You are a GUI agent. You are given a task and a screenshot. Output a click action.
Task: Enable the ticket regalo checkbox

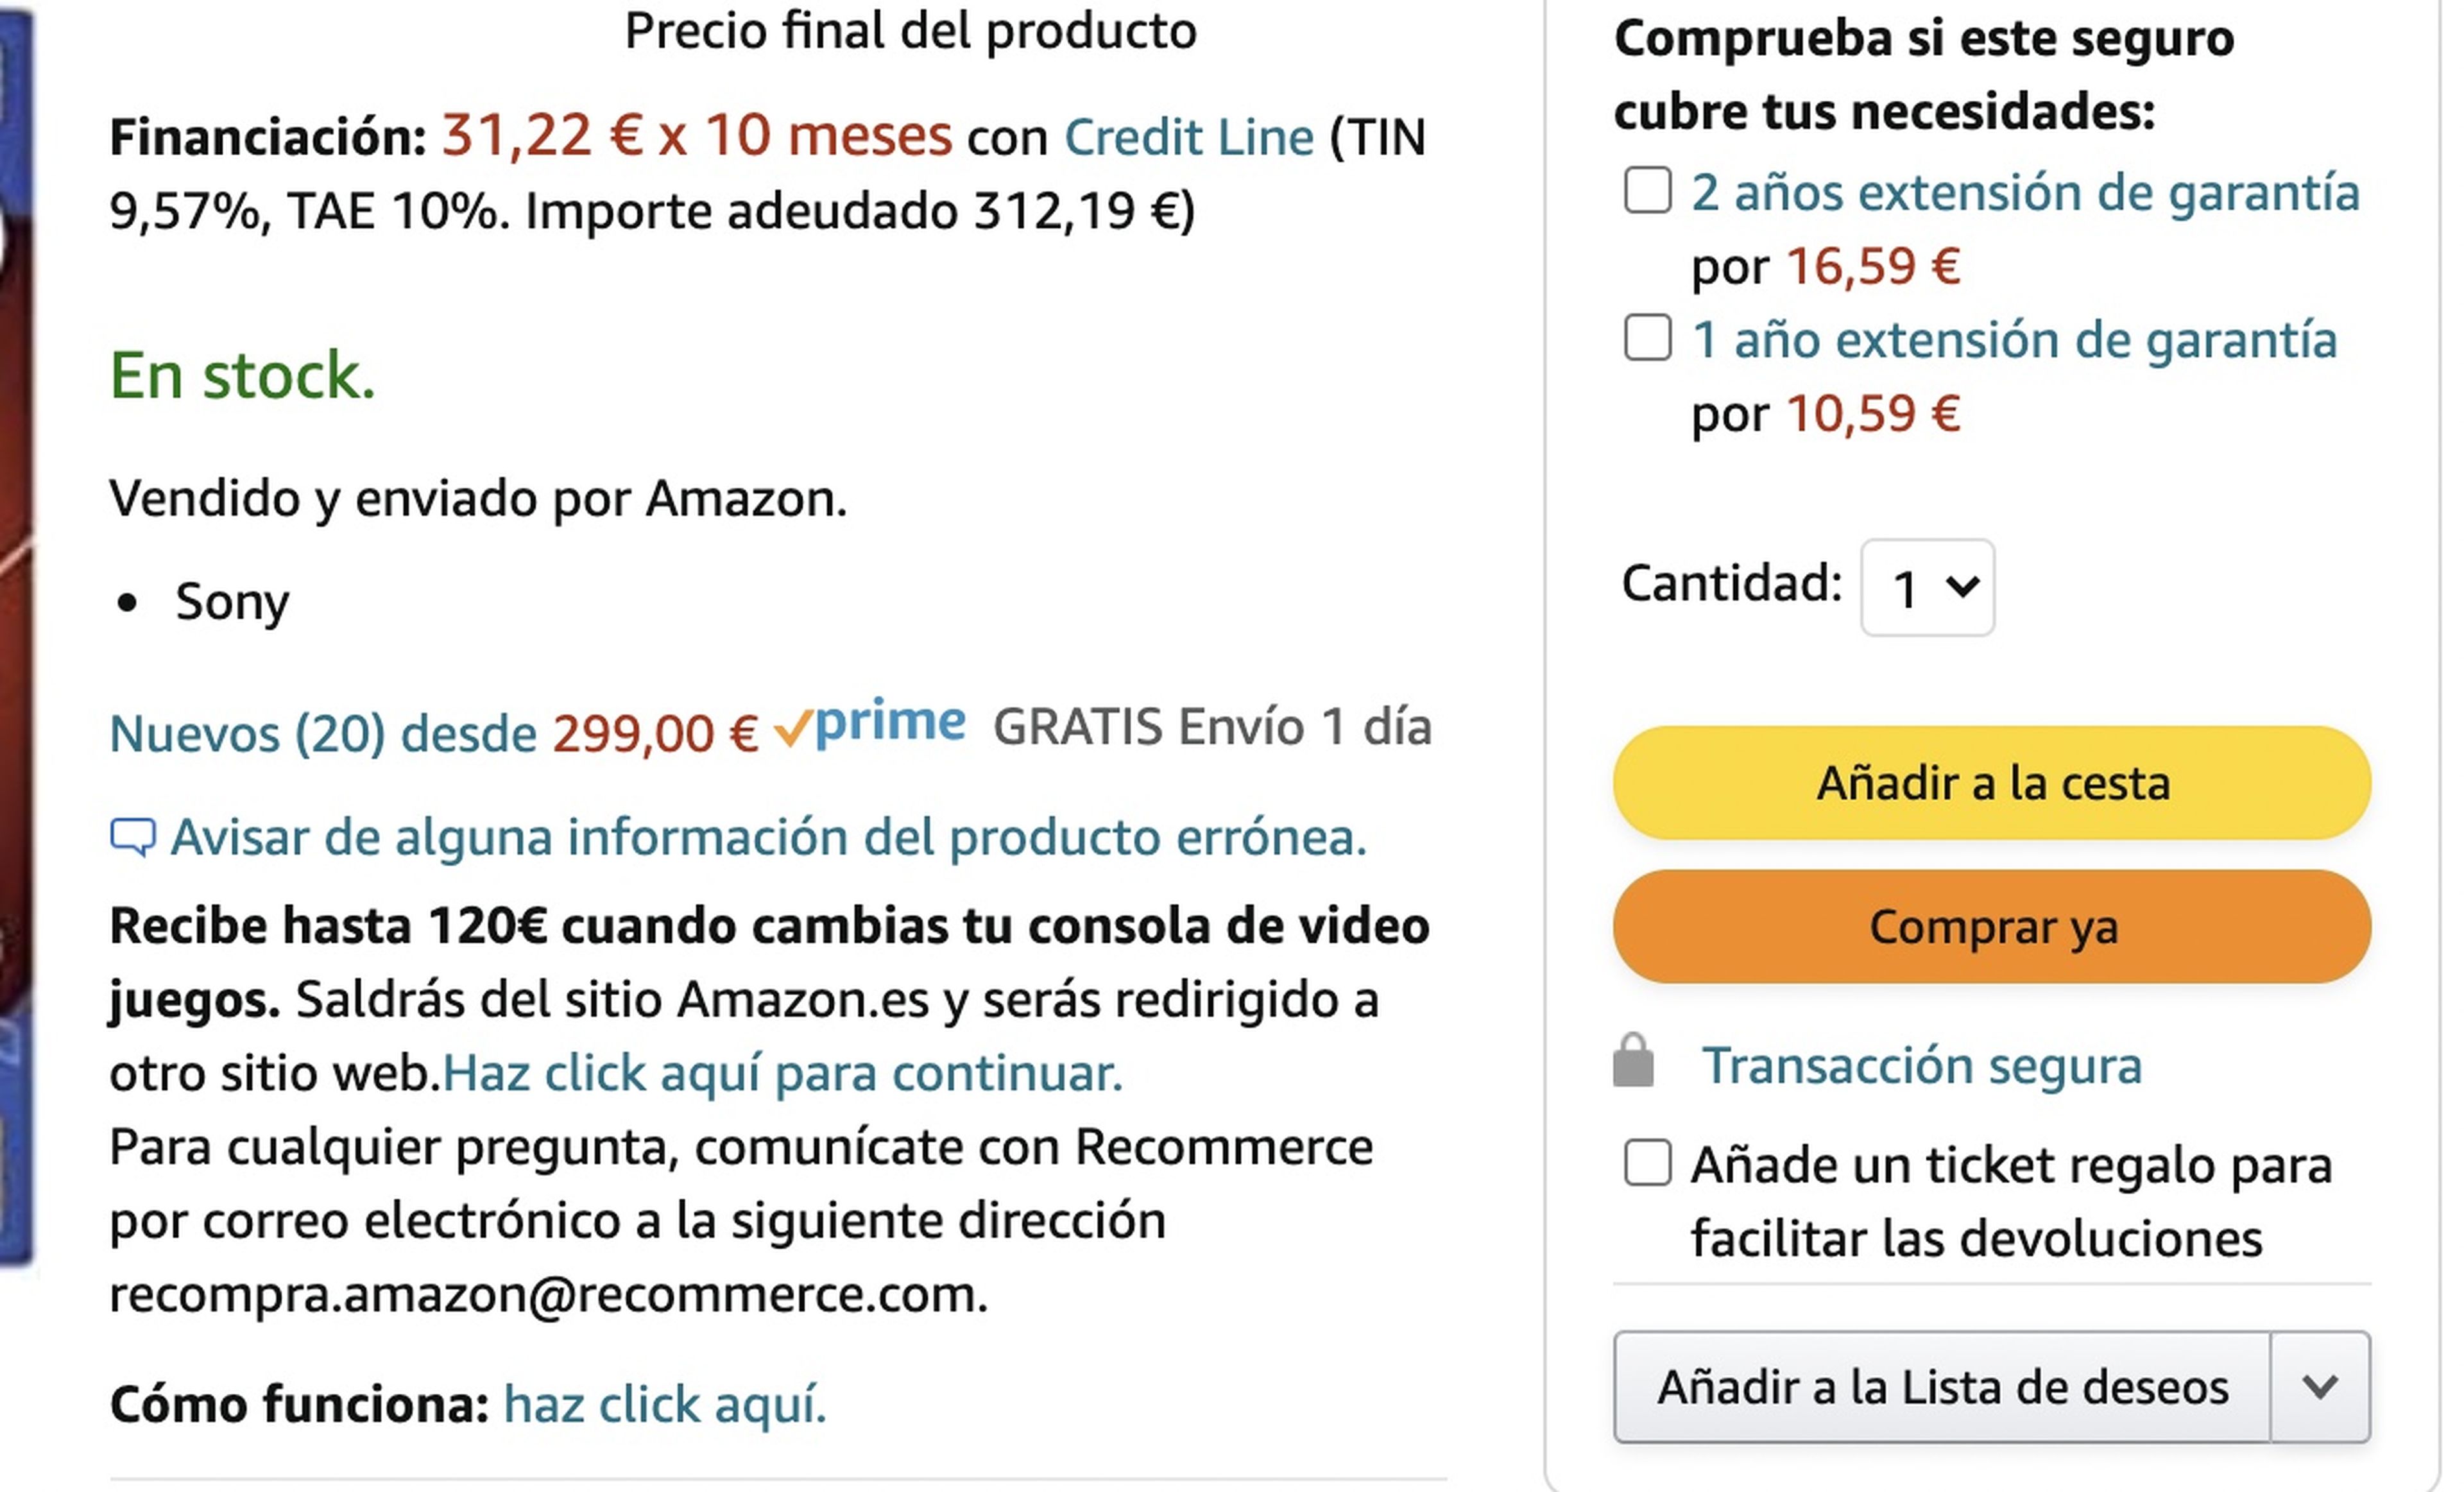pos(1647,1163)
